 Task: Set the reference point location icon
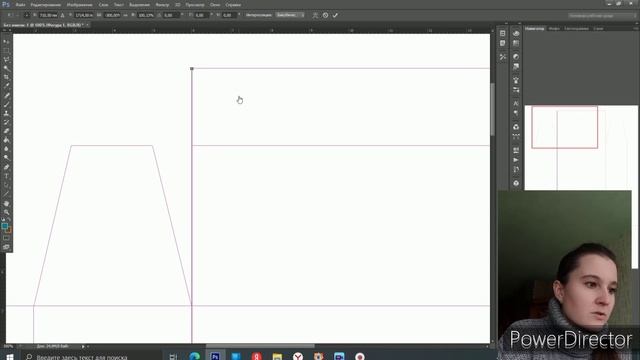[27, 15]
